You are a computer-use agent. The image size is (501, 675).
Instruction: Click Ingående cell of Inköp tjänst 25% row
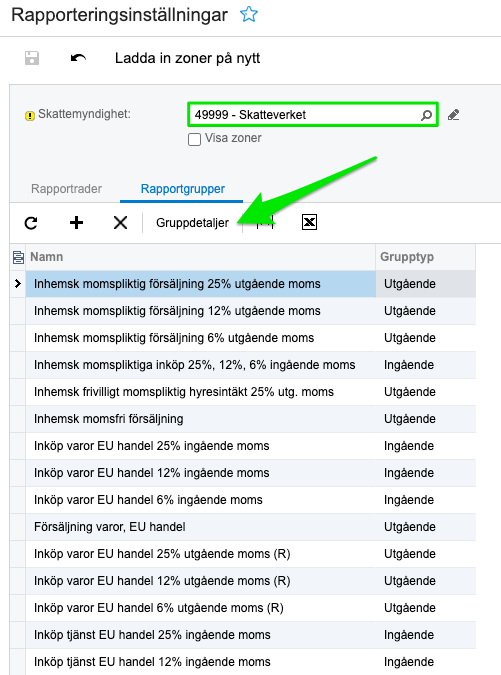coord(426,635)
